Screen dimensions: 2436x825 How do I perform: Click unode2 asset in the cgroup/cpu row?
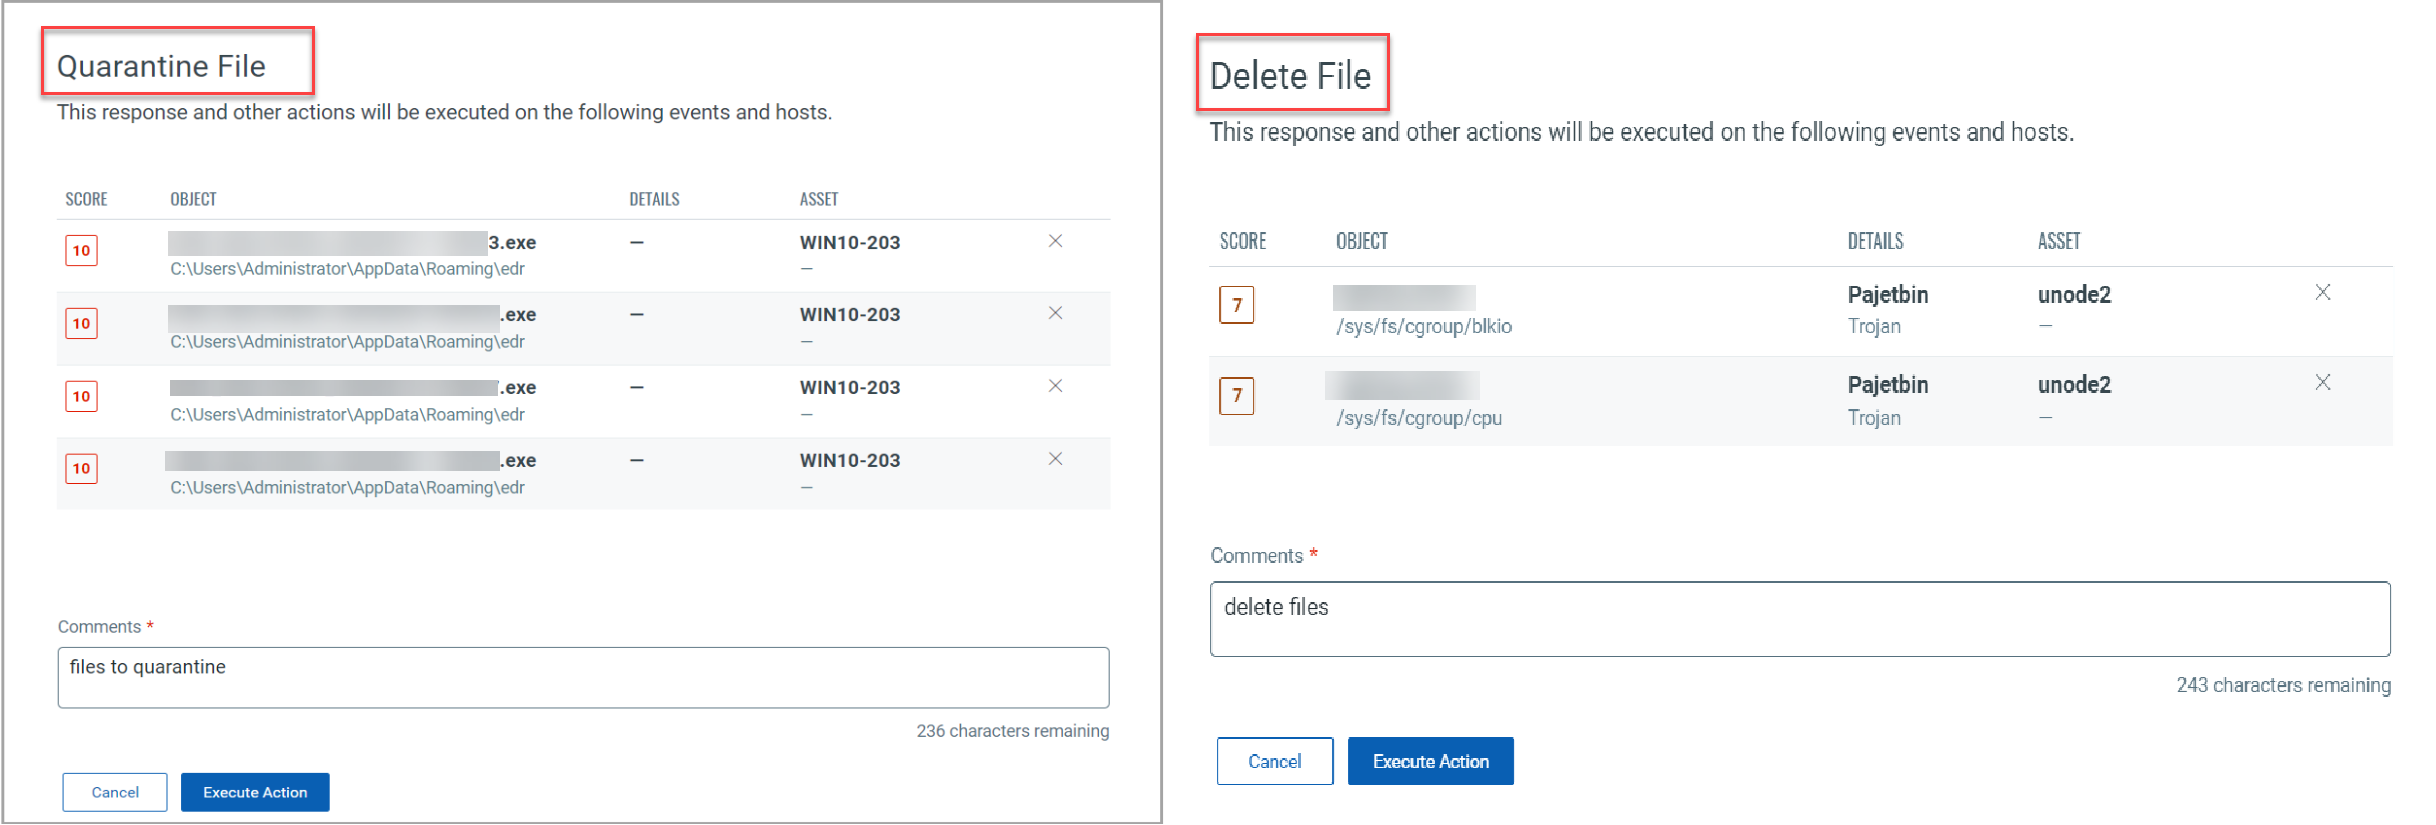coord(2075,385)
